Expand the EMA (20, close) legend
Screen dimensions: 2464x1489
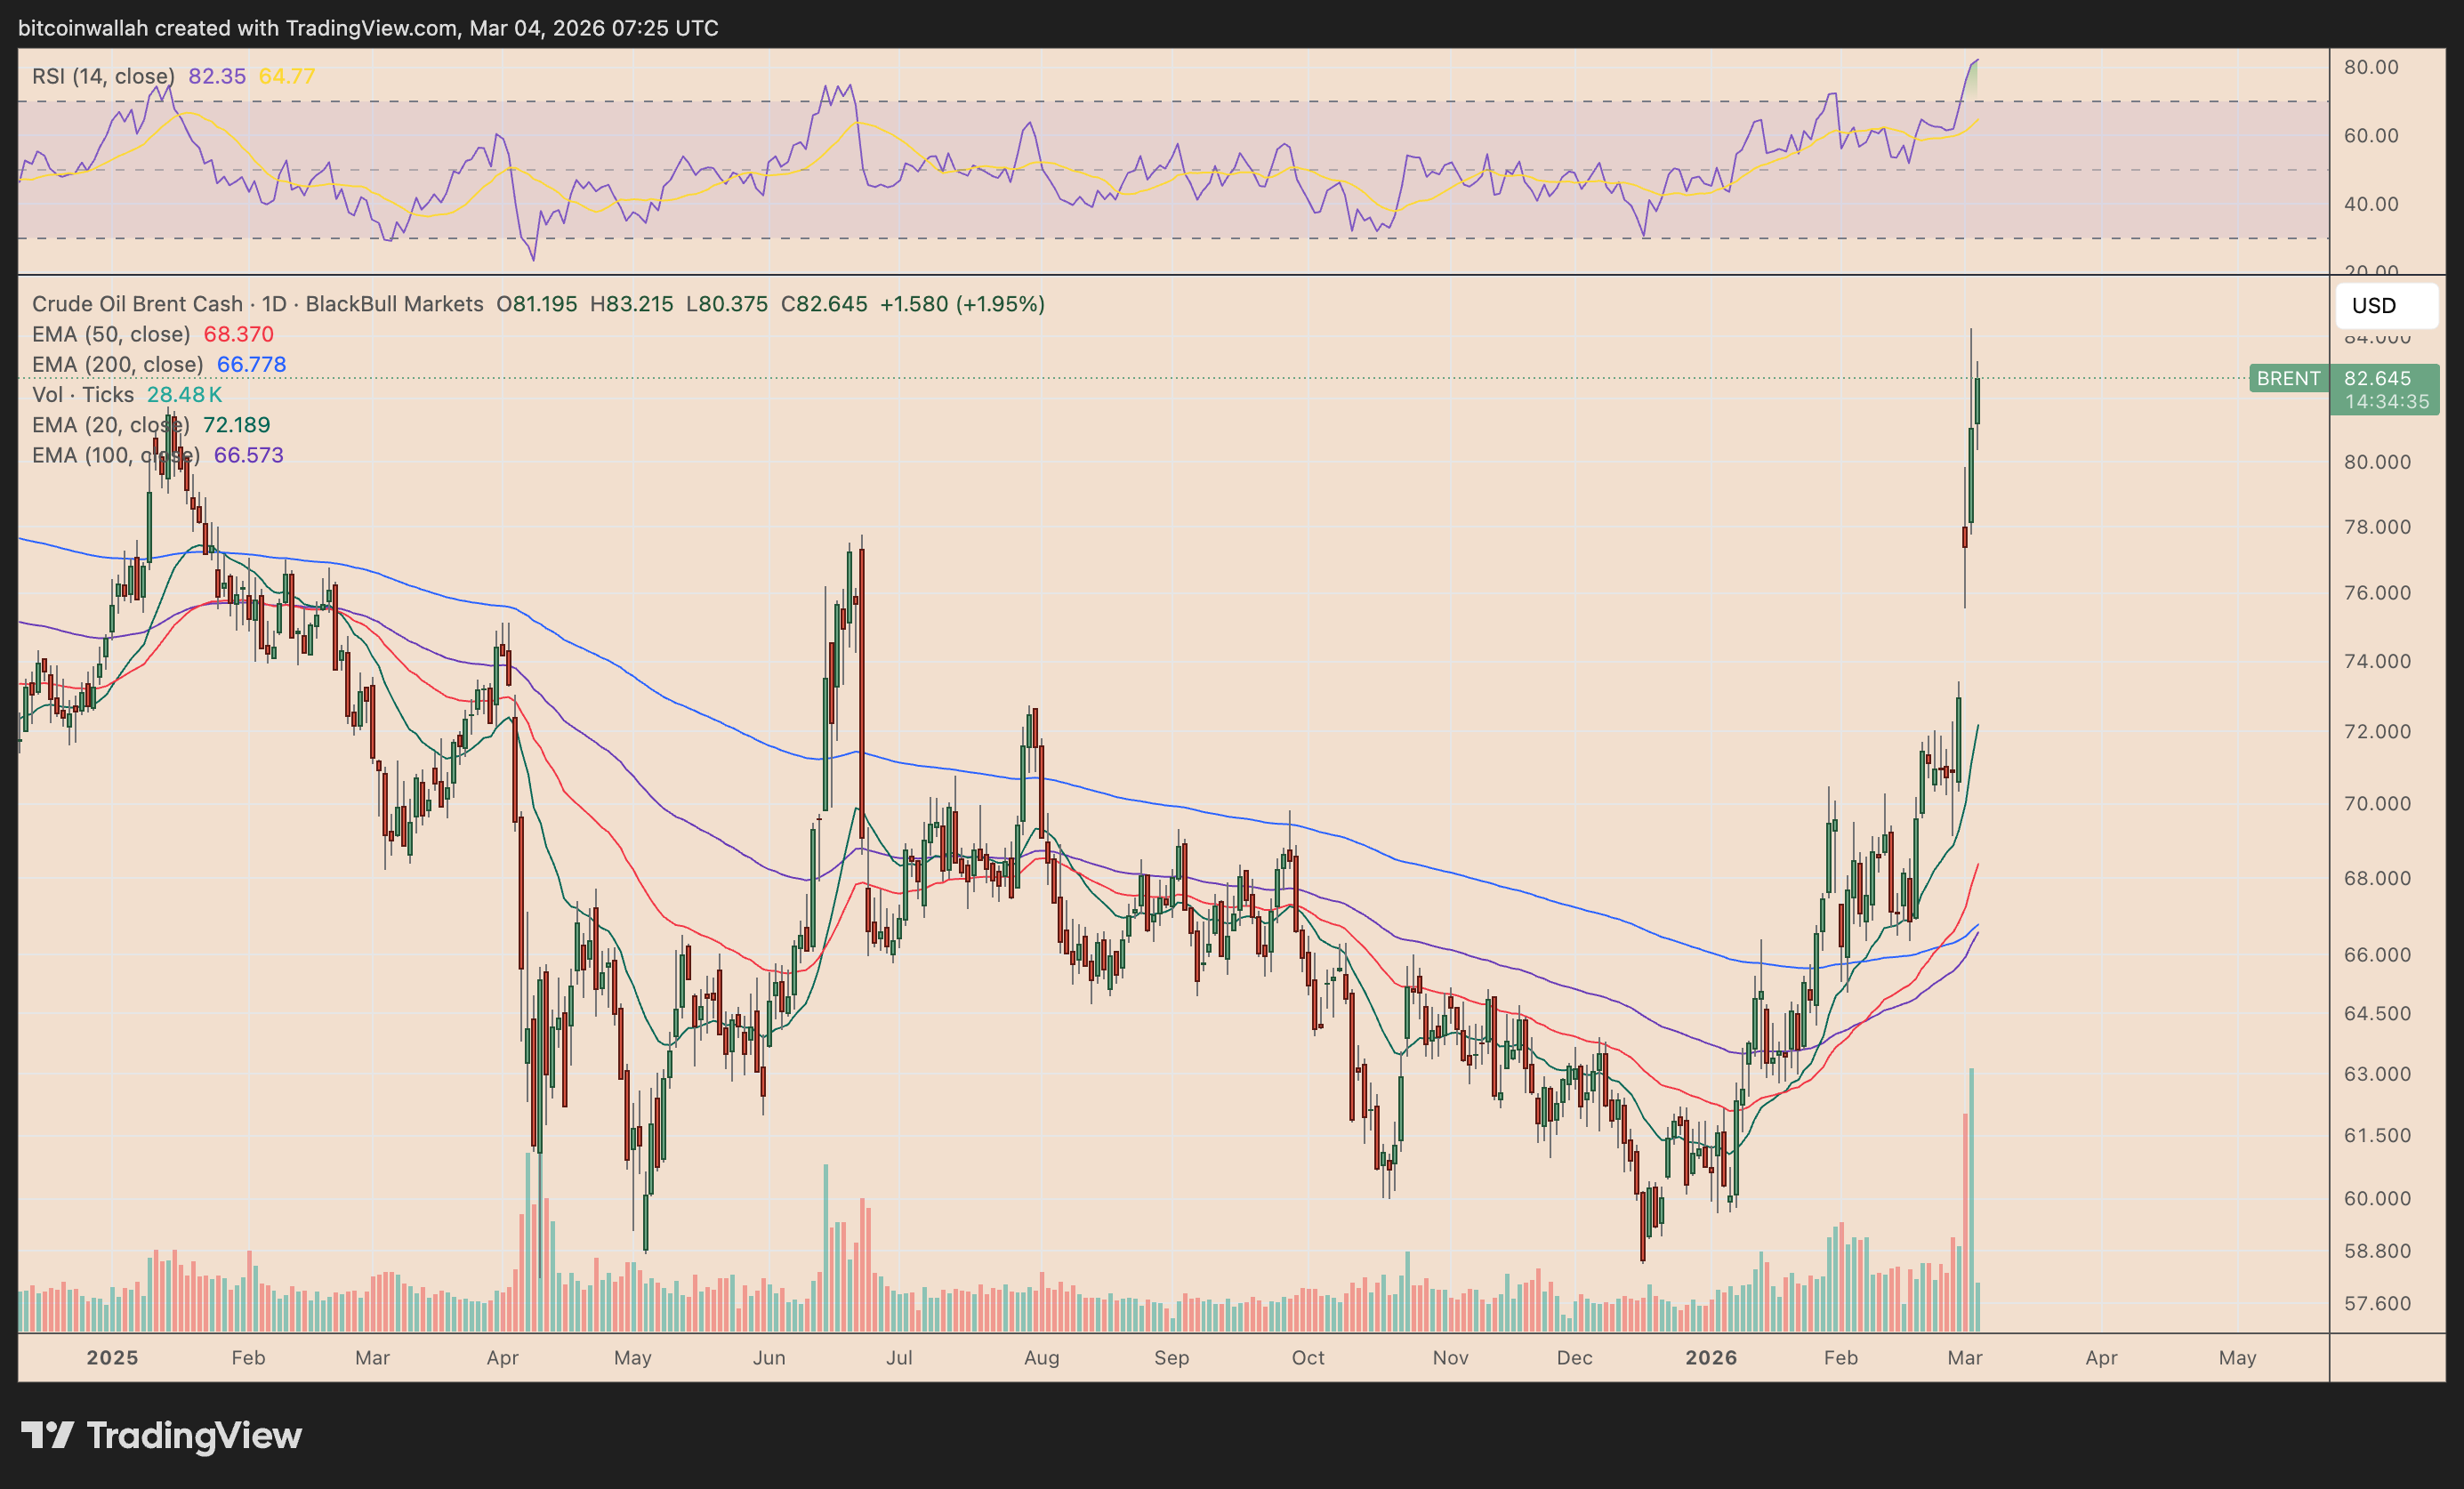pos(111,425)
